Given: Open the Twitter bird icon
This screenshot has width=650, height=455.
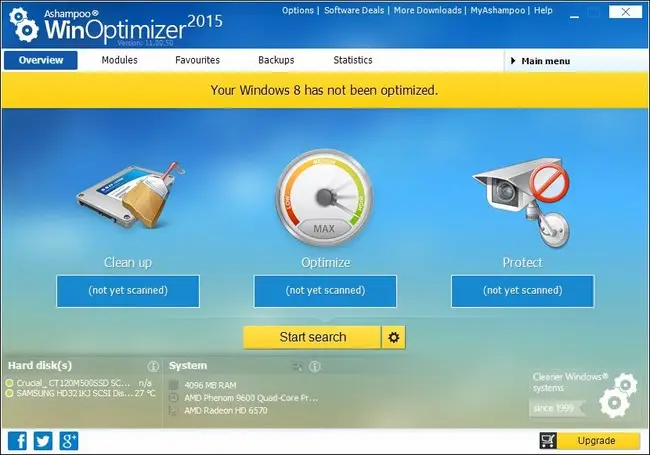Looking at the screenshot, I should point(43,440).
